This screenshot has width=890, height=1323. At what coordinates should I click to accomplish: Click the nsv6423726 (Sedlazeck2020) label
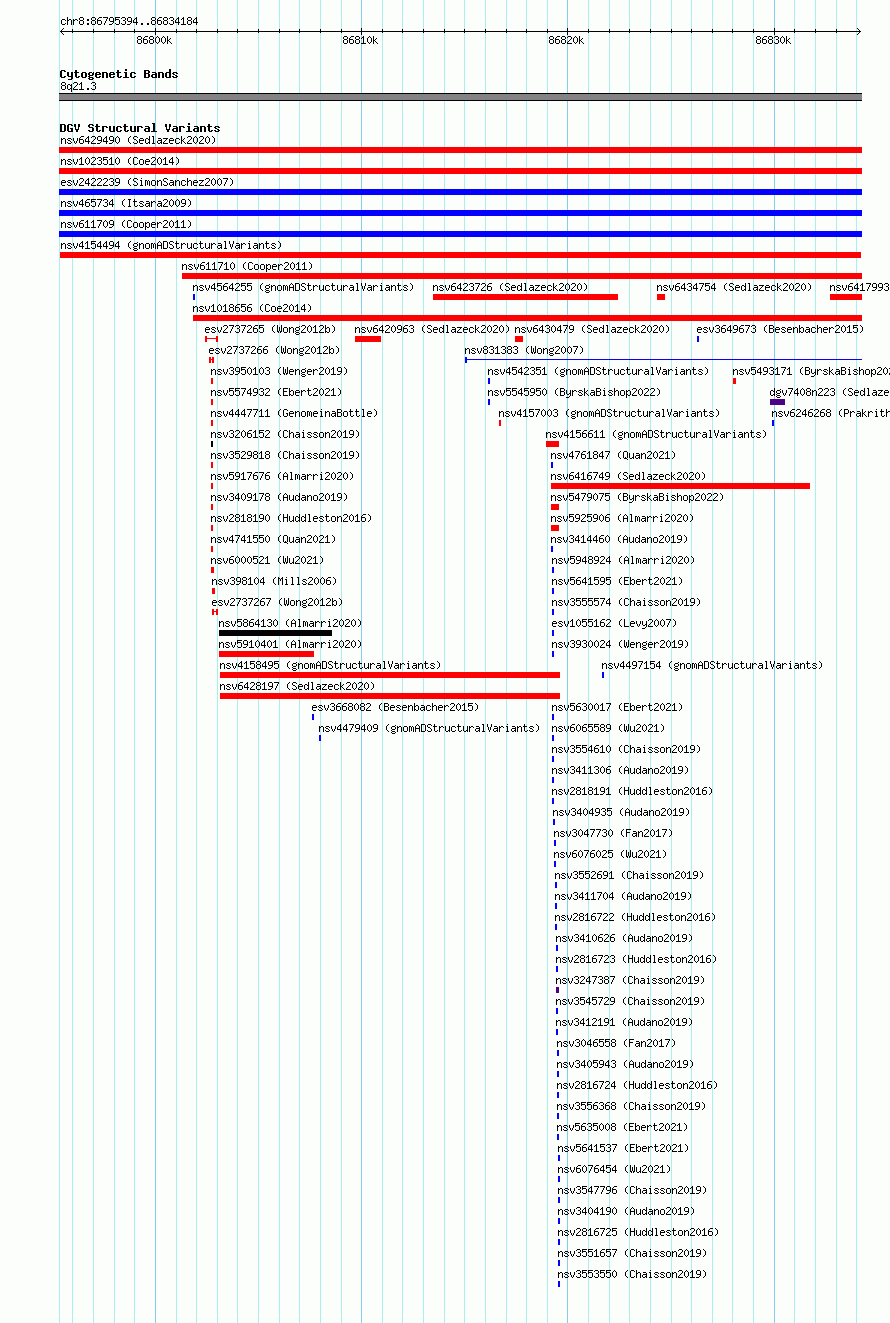point(510,288)
